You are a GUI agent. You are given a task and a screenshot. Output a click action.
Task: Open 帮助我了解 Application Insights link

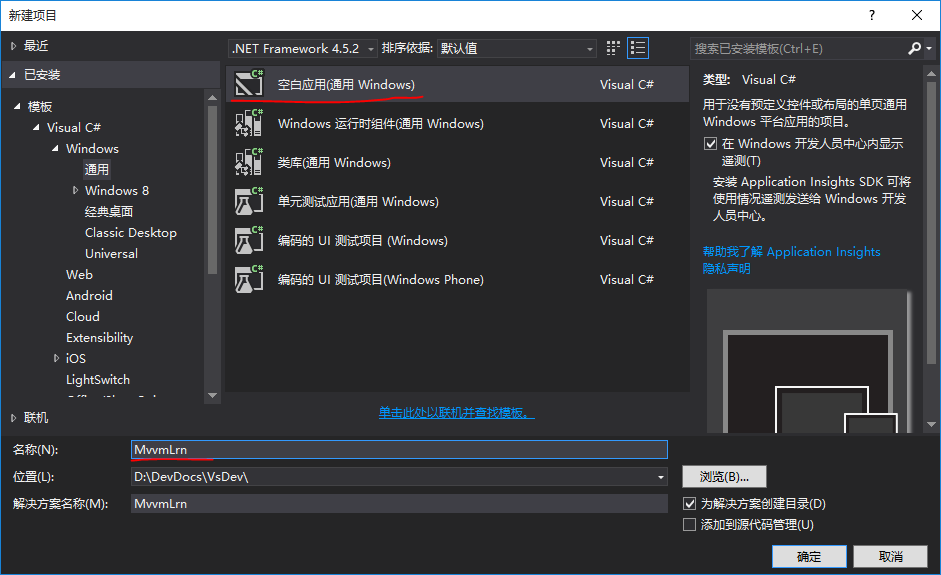(x=792, y=251)
